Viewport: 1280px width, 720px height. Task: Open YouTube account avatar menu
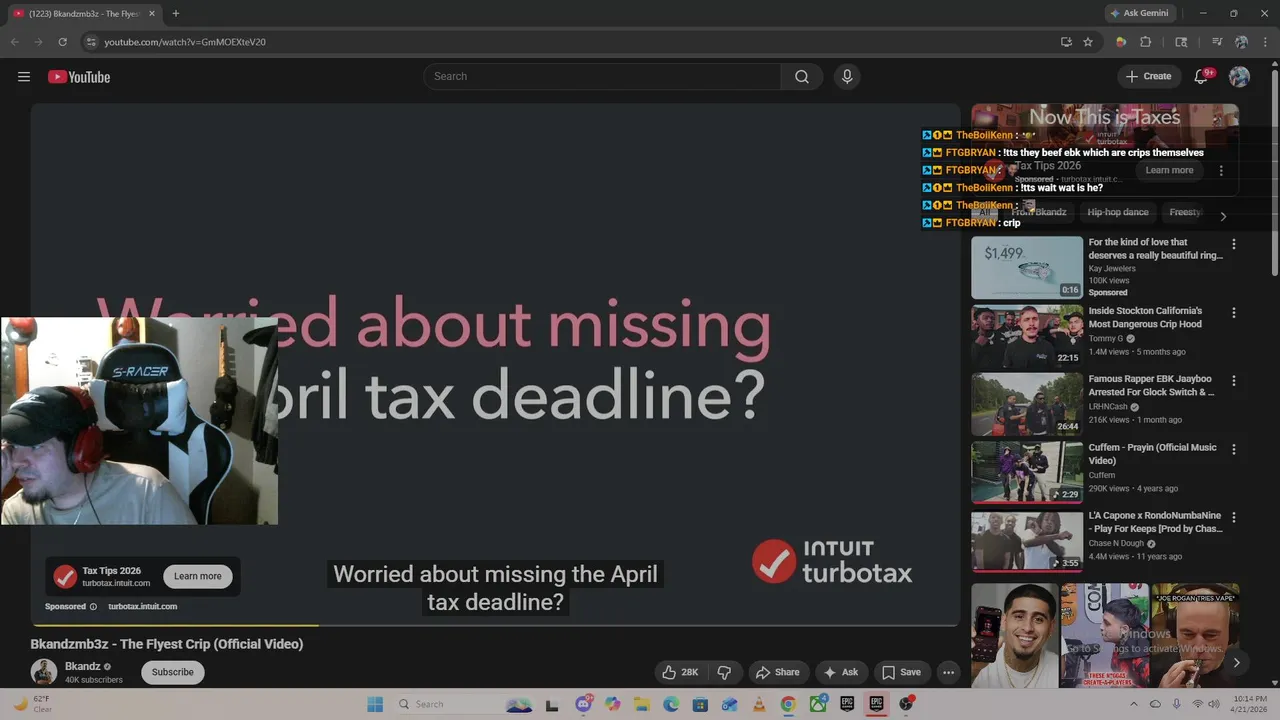coord(1239,77)
